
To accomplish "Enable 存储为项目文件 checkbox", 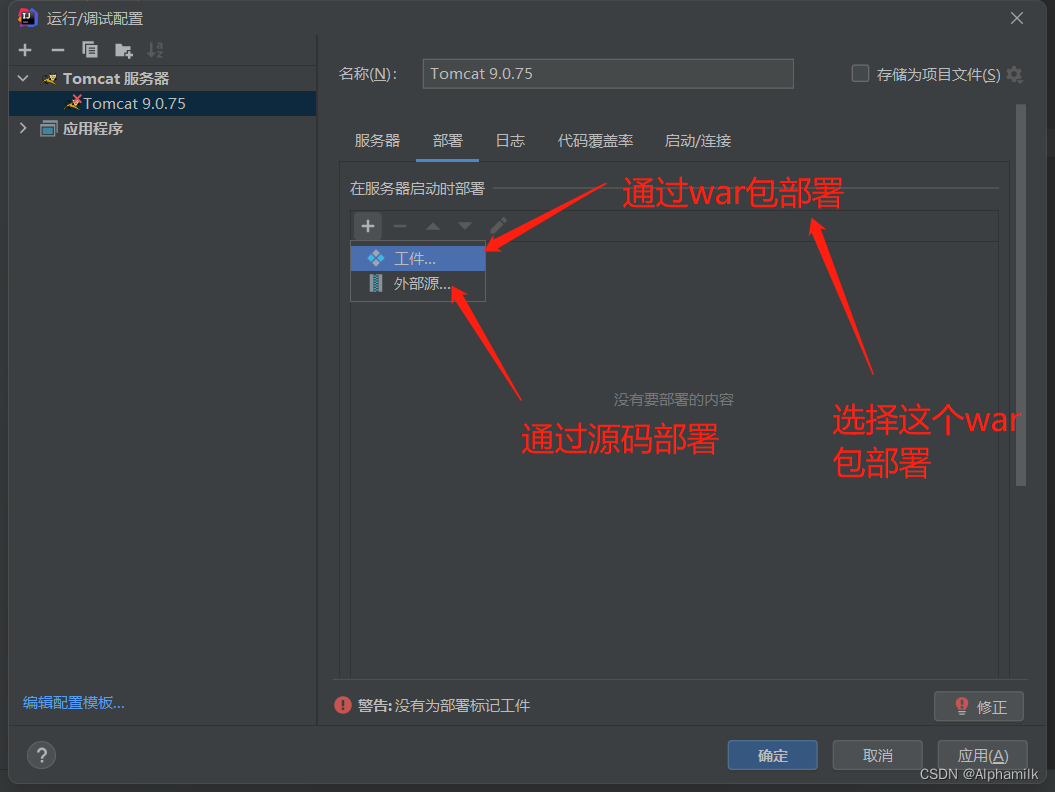I will 860,73.
